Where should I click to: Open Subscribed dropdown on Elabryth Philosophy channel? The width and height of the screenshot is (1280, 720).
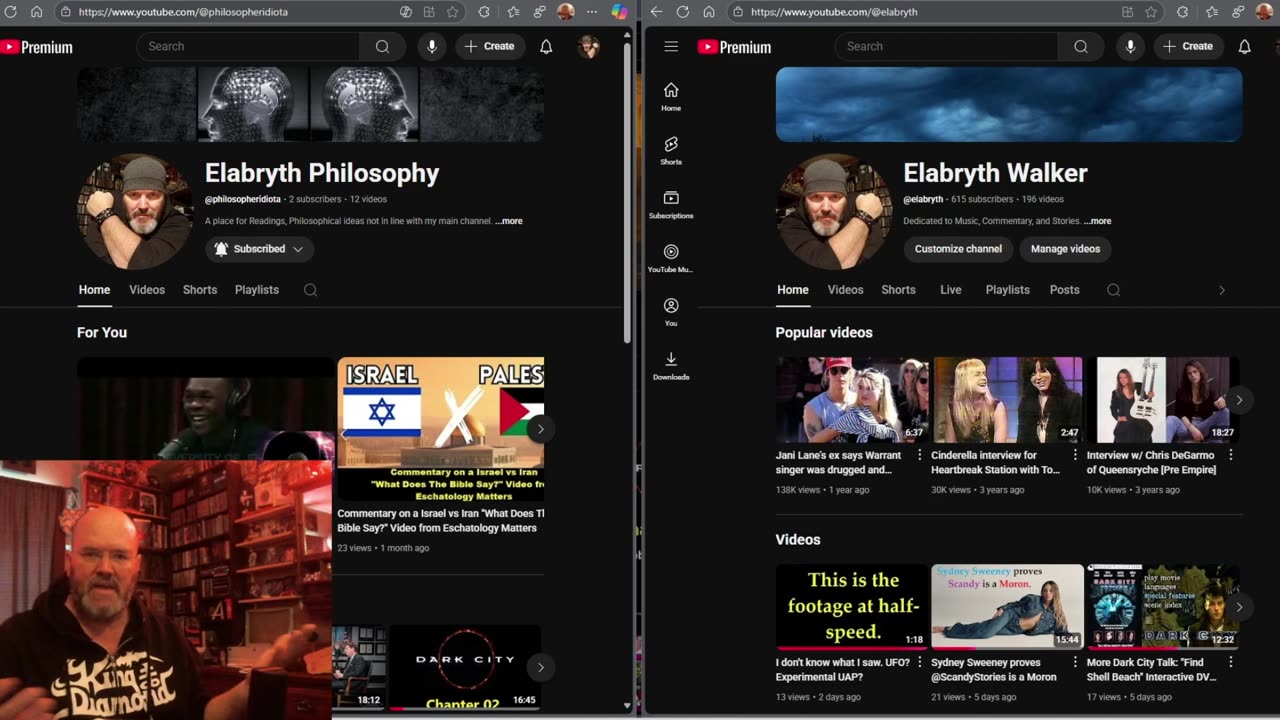coord(259,249)
